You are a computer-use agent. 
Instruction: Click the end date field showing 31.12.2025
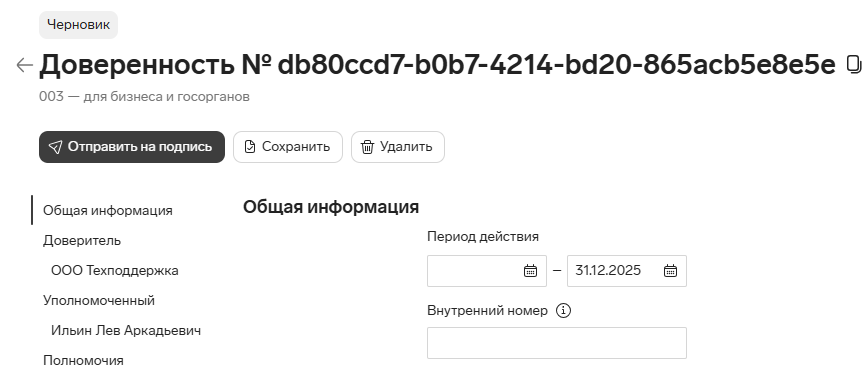[626, 271]
